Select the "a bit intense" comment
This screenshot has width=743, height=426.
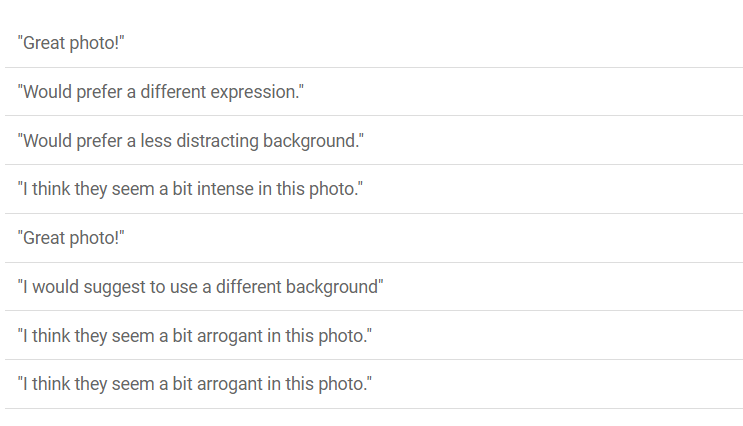(190, 189)
